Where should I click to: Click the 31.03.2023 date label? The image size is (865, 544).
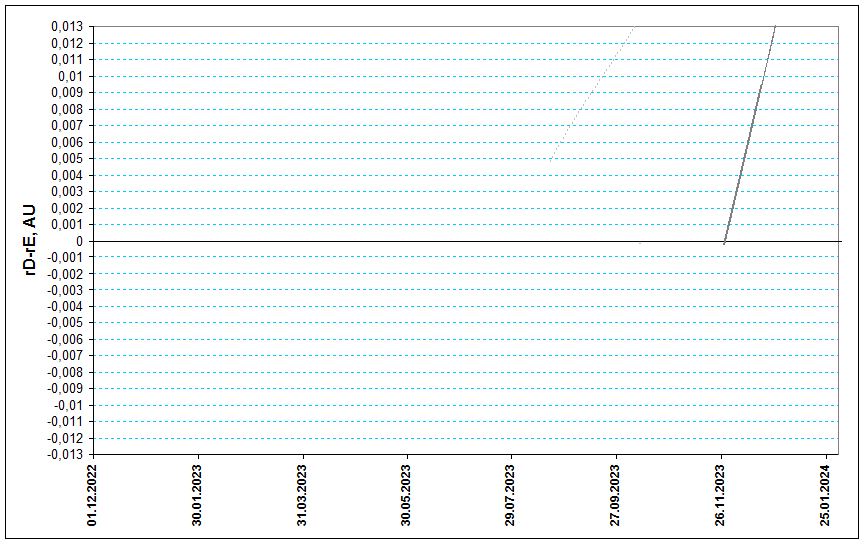point(302,495)
